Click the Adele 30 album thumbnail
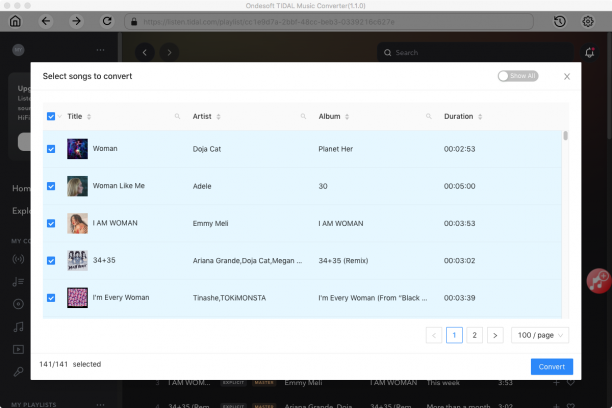Image resolution: width=612 pixels, height=408 pixels. [x=77, y=186]
